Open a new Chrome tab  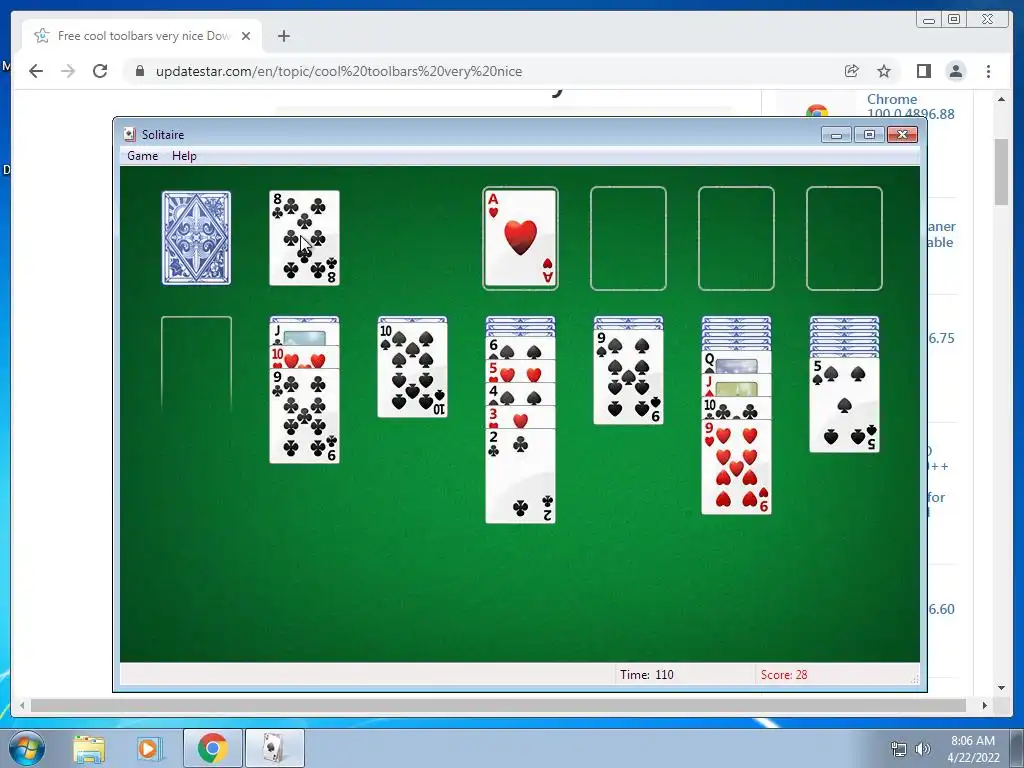[283, 36]
